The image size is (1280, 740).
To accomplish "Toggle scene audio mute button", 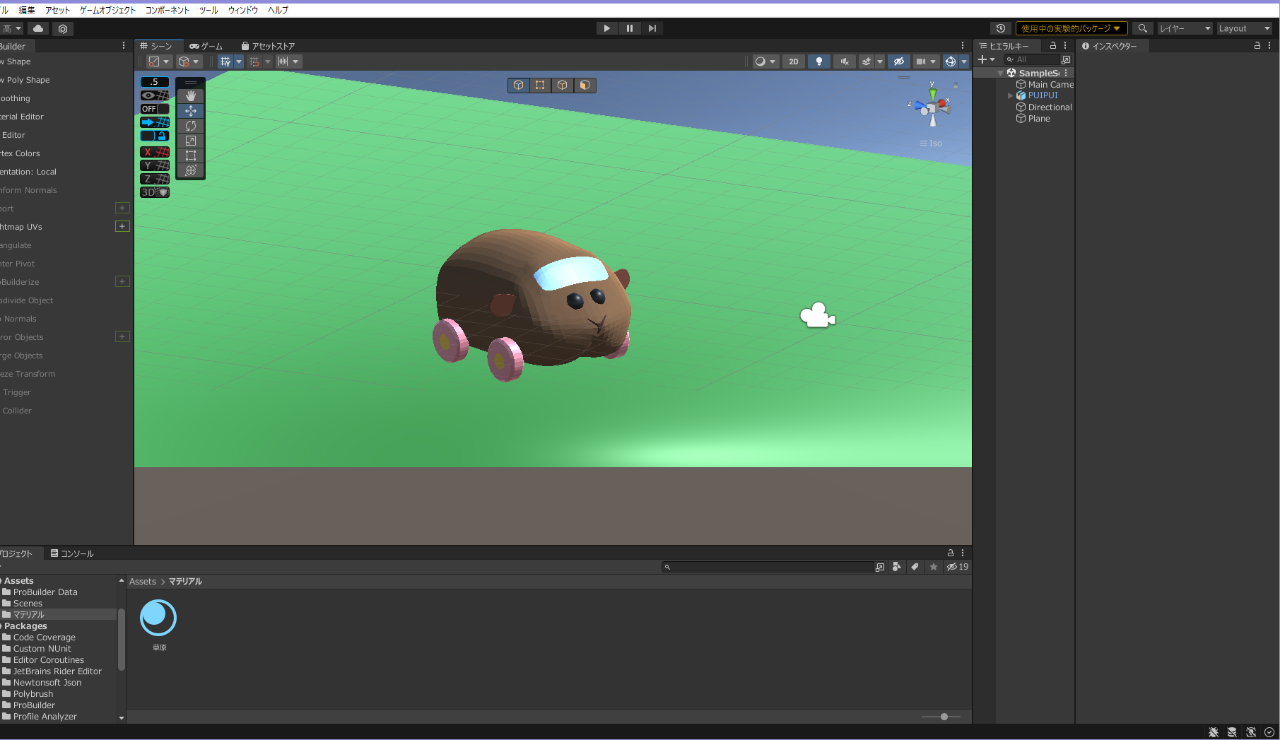I will point(845,62).
